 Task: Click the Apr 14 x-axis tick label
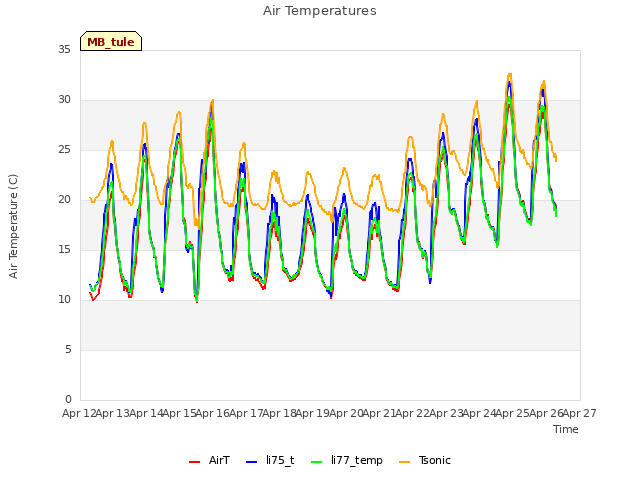click(x=146, y=413)
